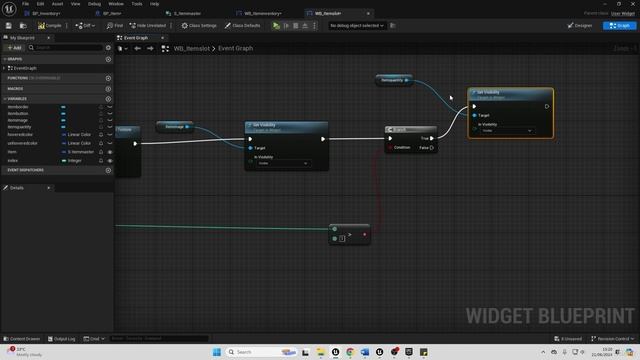This screenshot has width=640, height=360.
Task: Open the Debug menu
Action: coord(94,4)
